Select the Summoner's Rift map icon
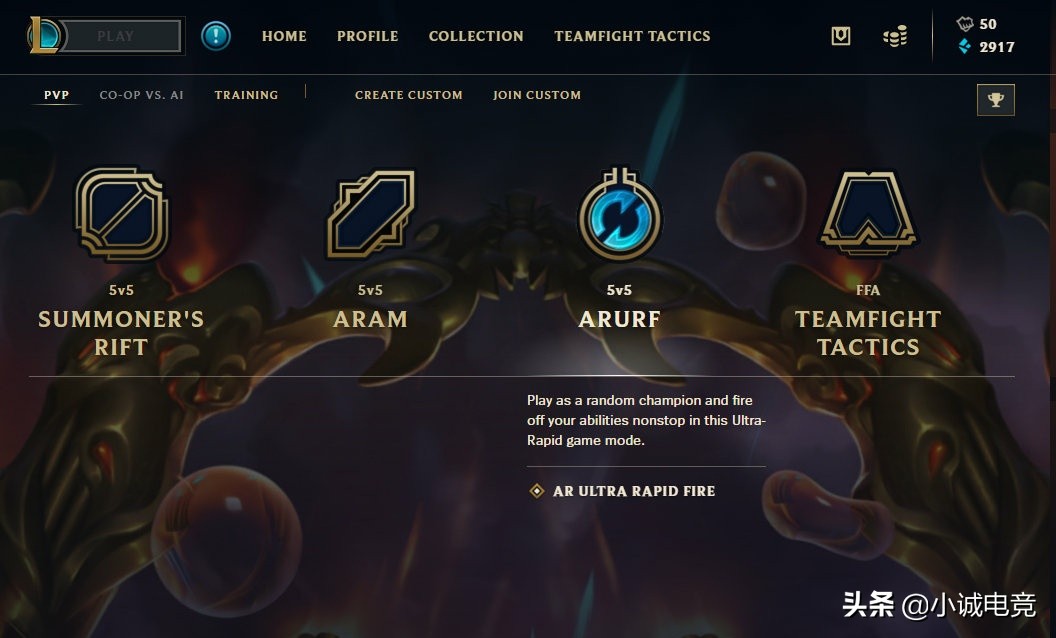Viewport: 1056px width, 638px height. tap(122, 214)
